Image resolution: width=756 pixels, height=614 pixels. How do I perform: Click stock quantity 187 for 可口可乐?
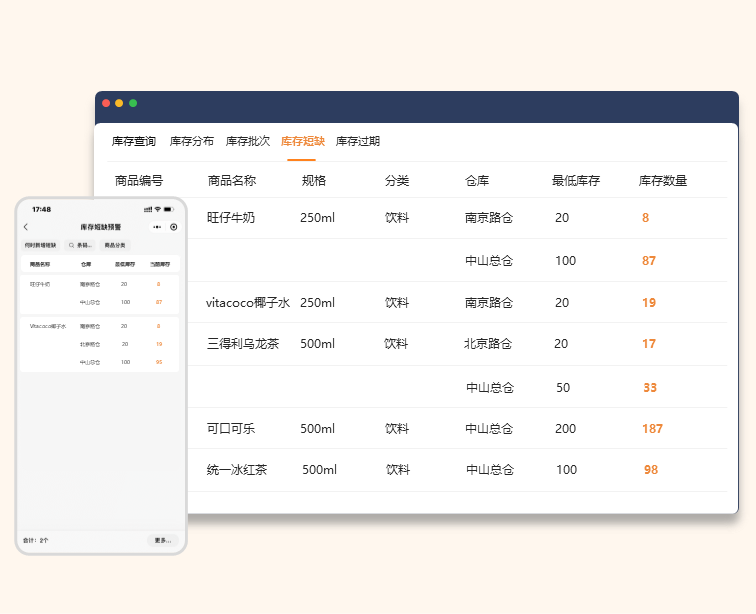652,429
